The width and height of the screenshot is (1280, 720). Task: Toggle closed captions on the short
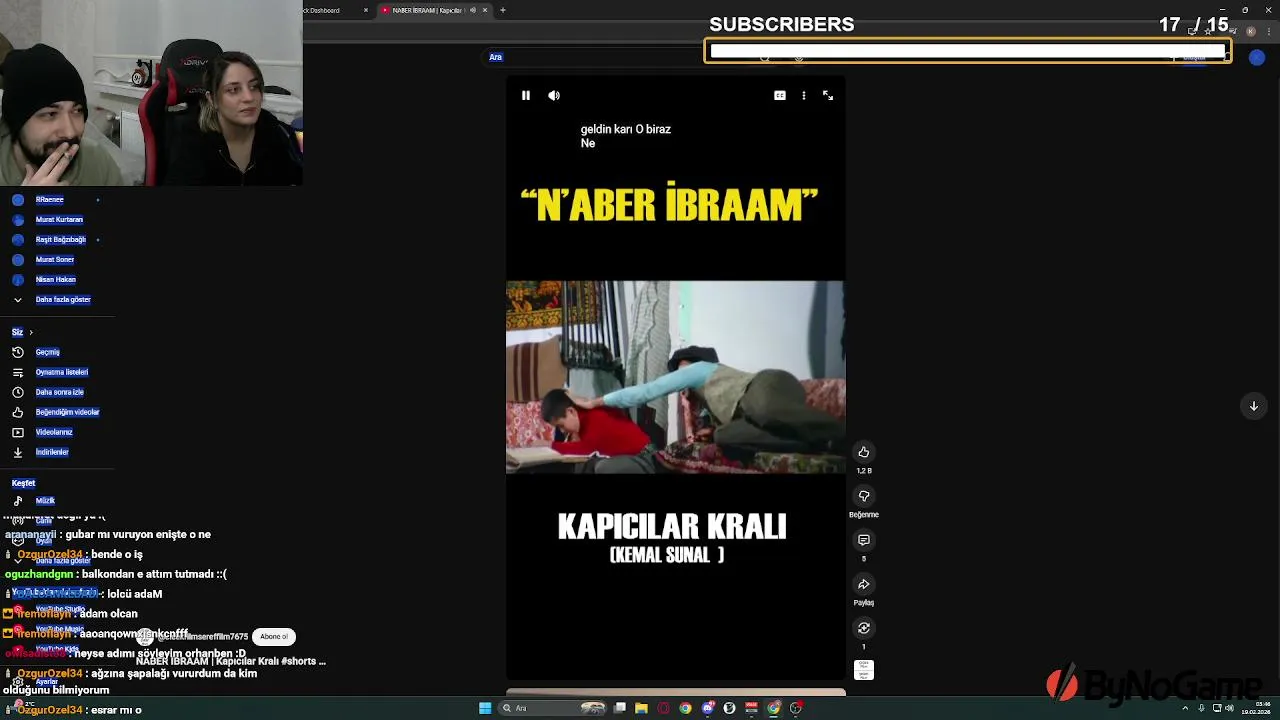coord(780,95)
